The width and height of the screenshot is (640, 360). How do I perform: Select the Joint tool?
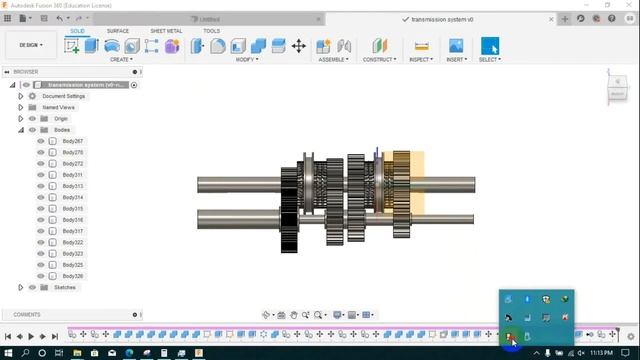click(344, 46)
